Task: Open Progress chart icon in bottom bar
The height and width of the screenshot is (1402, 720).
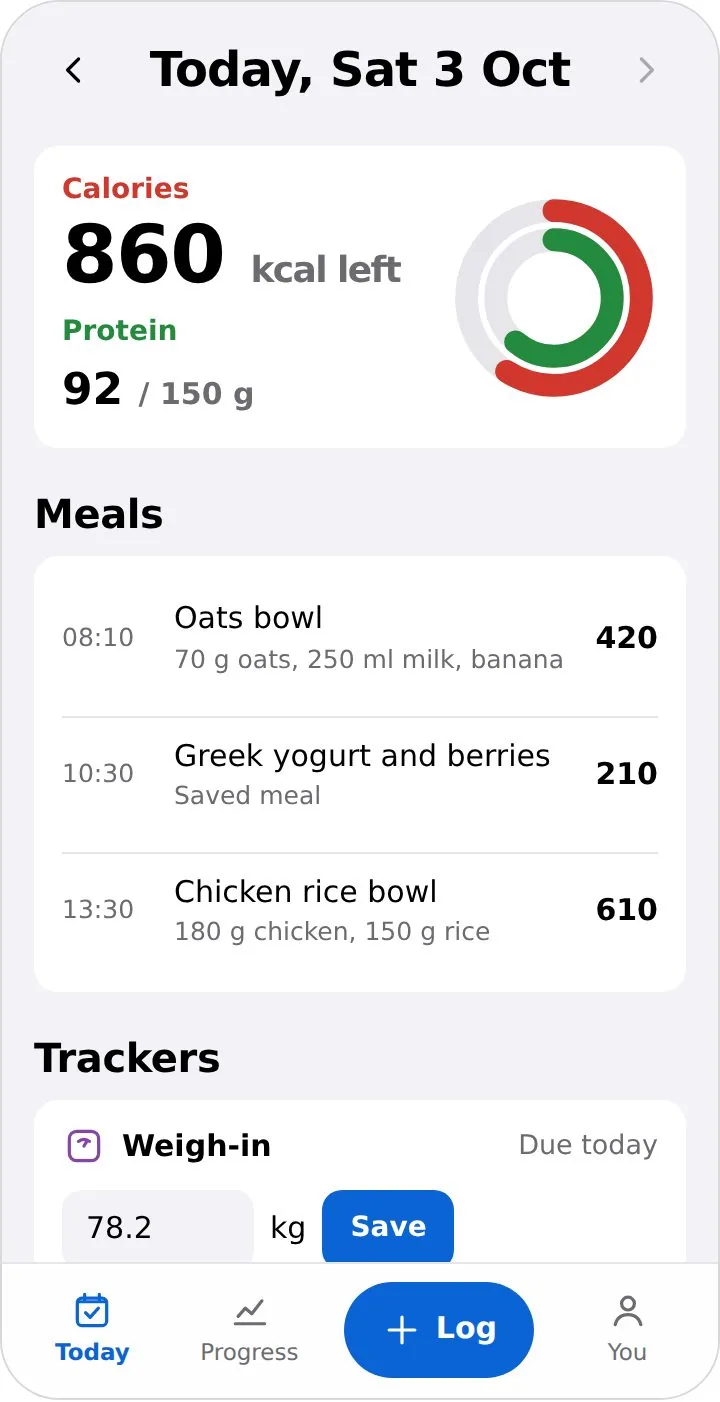Action: click(249, 1310)
